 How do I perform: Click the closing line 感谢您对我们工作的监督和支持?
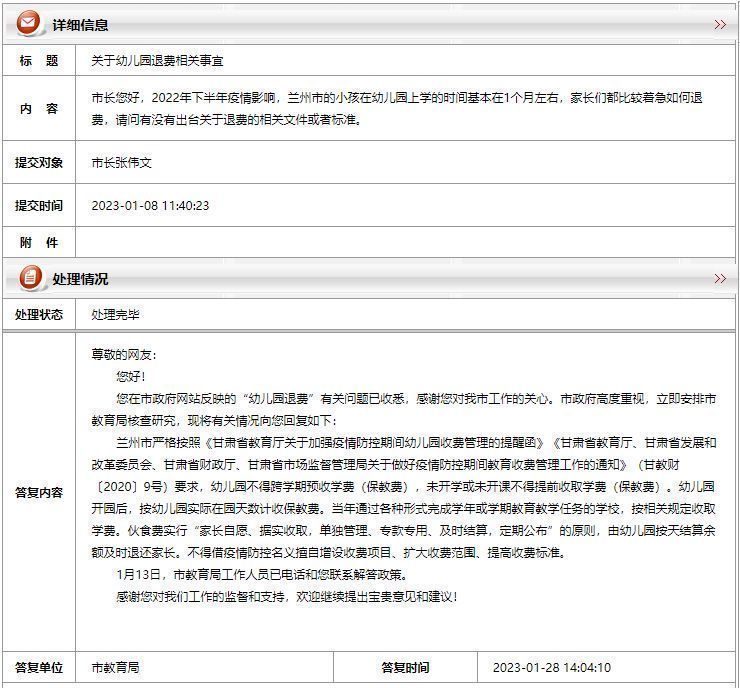click(x=287, y=596)
